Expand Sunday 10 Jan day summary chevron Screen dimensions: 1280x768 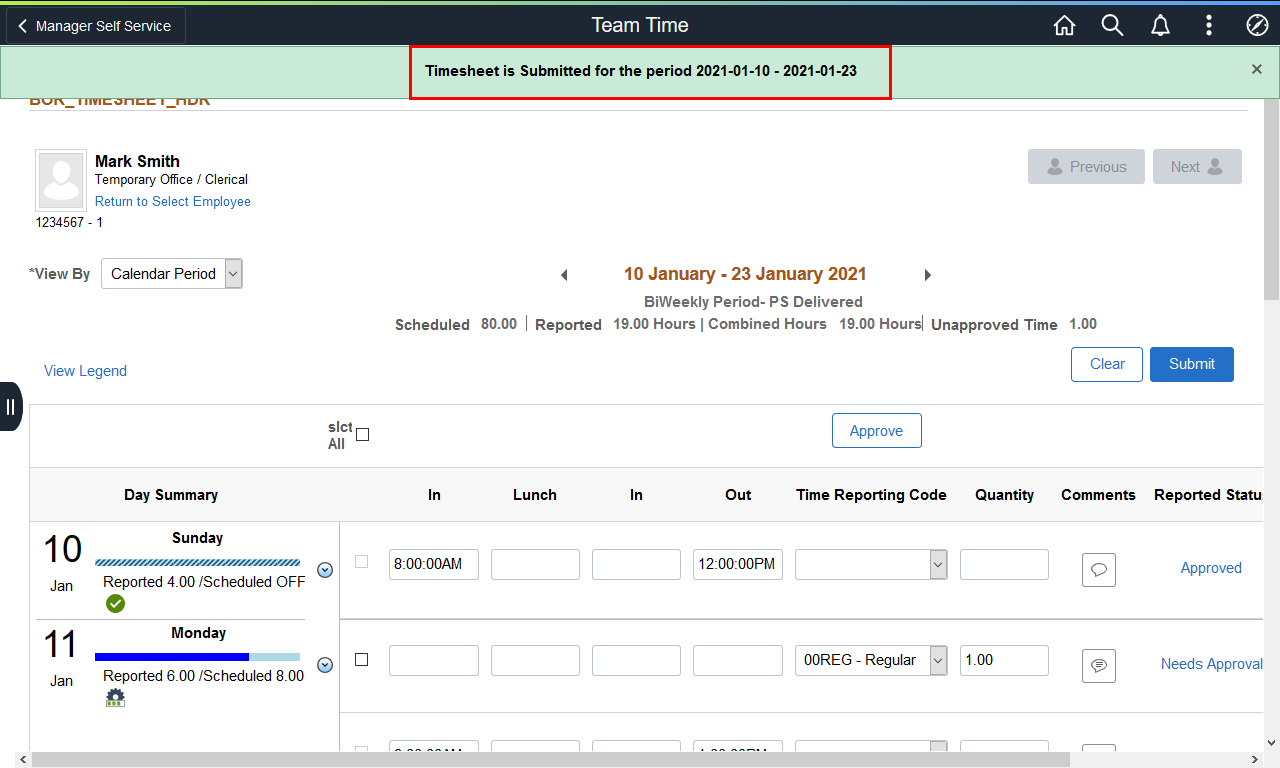coord(325,570)
